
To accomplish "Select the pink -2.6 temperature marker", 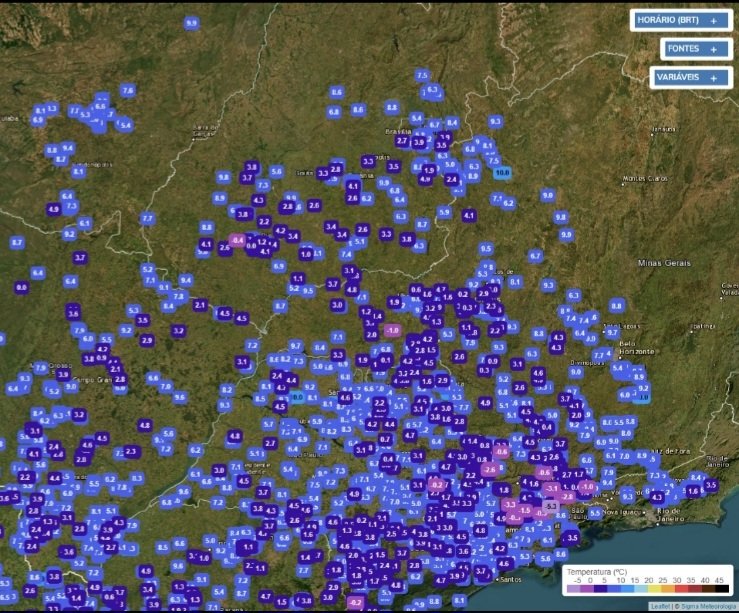I will (489, 469).
